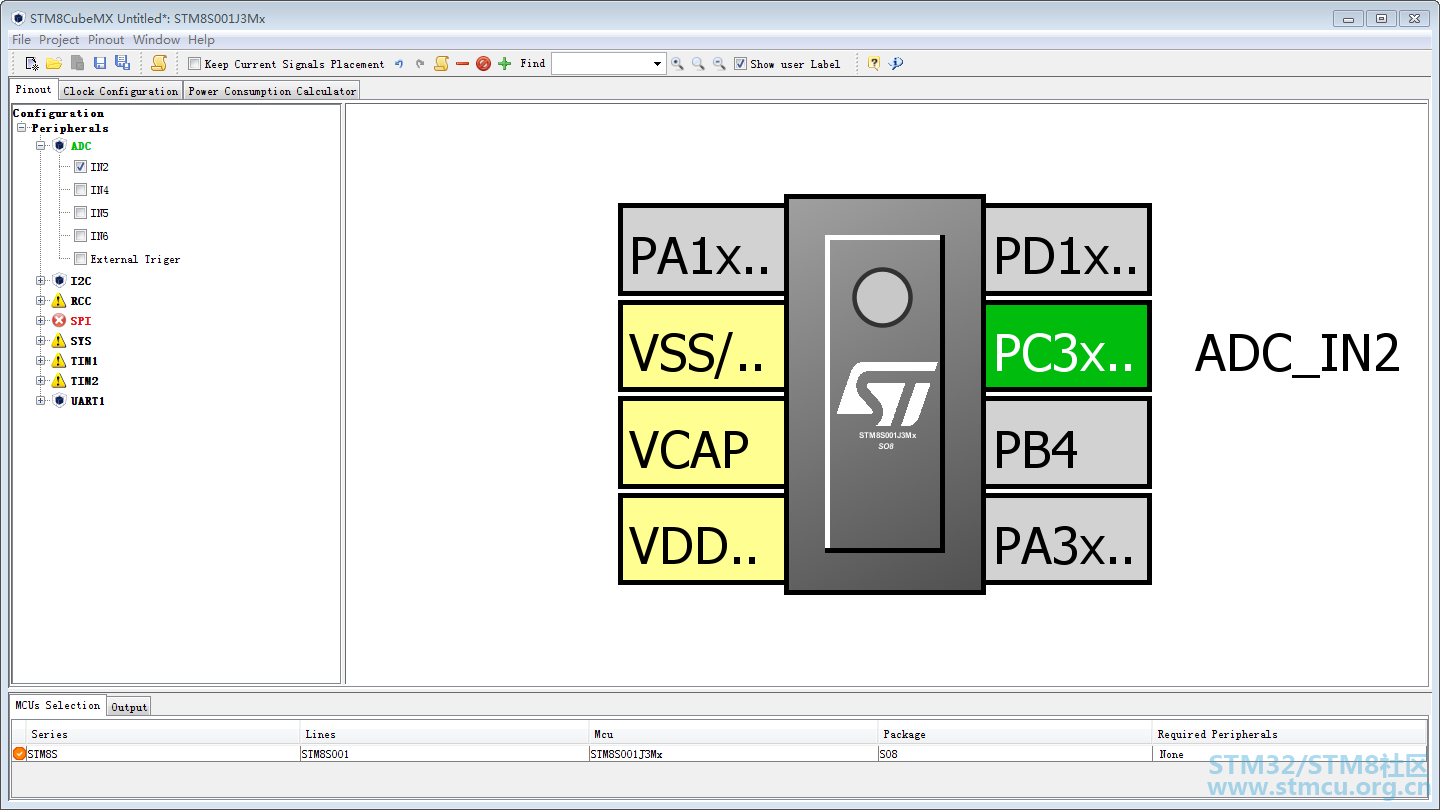Viewport: 1440px width, 810px height.
Task: Expand the I2C node
Action: click(41, 281)
